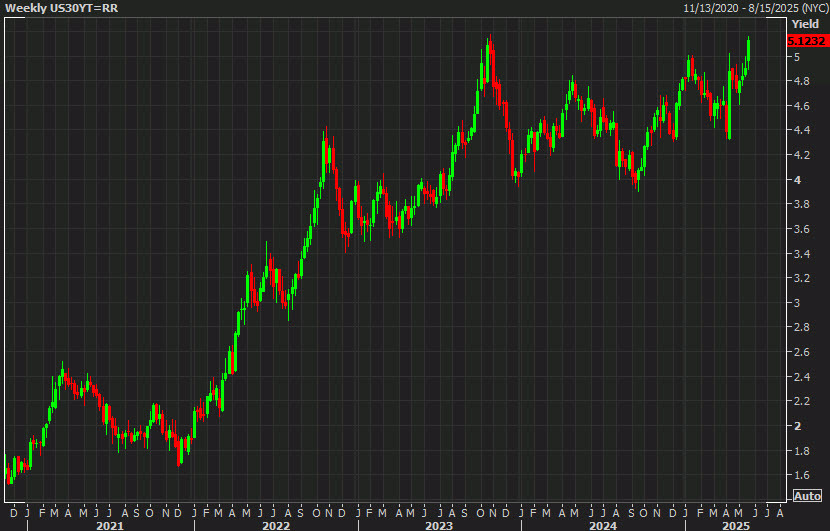
Task: Select the 2.6 yield axis label
Action: [801, 352]
